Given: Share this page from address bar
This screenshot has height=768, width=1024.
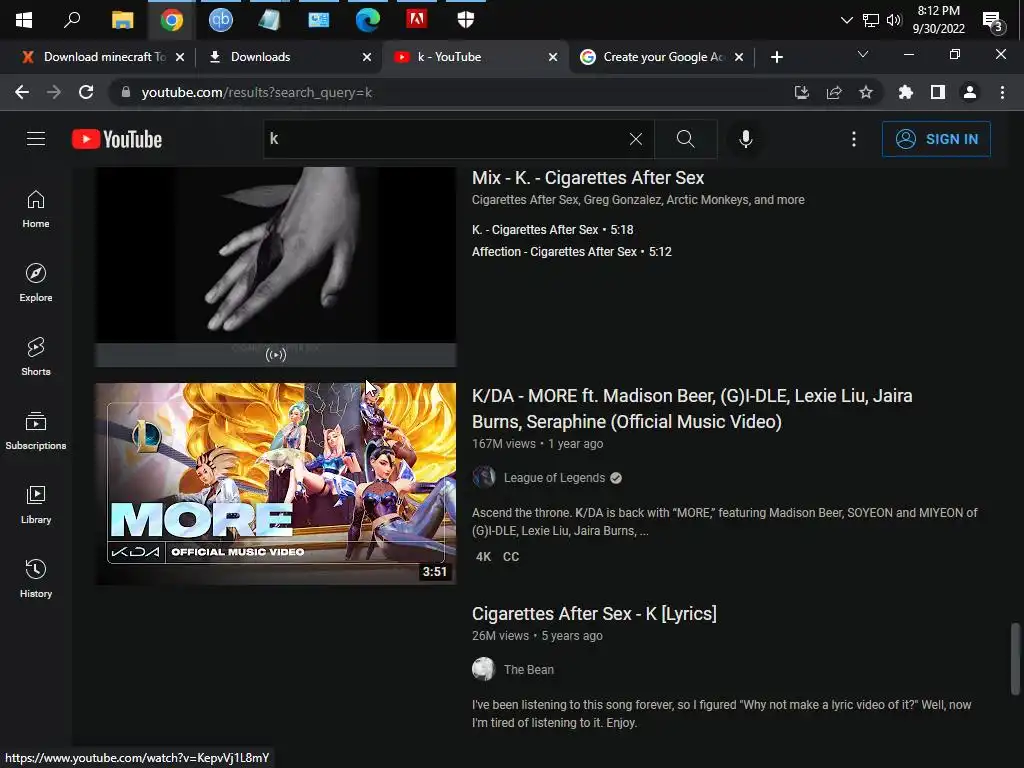Looking at the screenshot, I should 834,92.
